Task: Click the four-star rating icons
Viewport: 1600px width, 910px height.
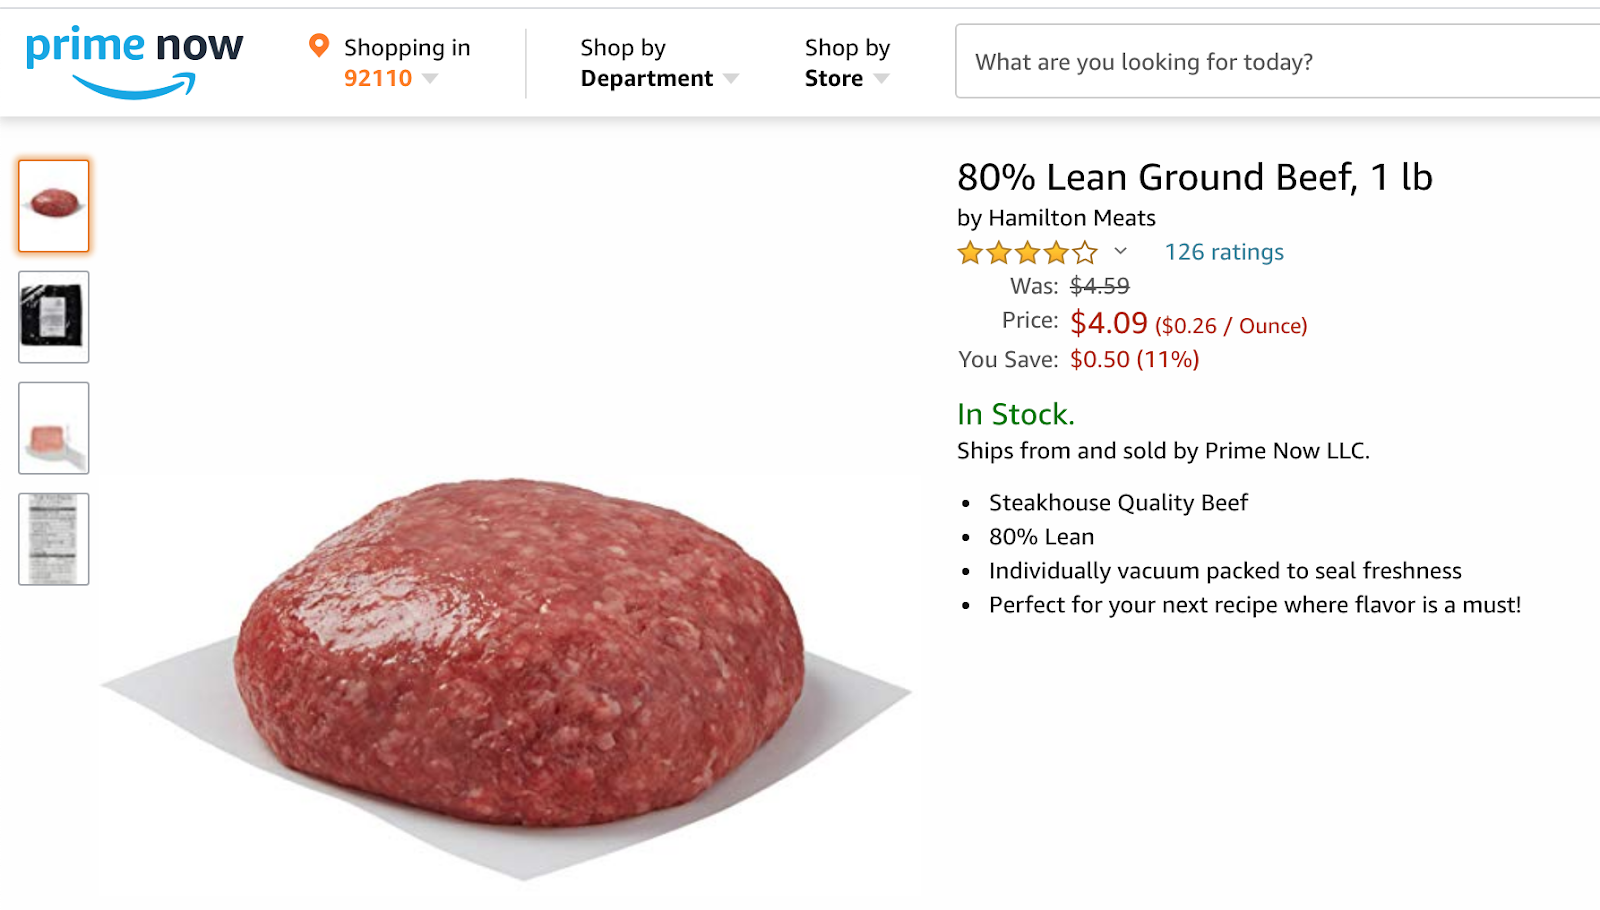Action: pos(1027,253)
